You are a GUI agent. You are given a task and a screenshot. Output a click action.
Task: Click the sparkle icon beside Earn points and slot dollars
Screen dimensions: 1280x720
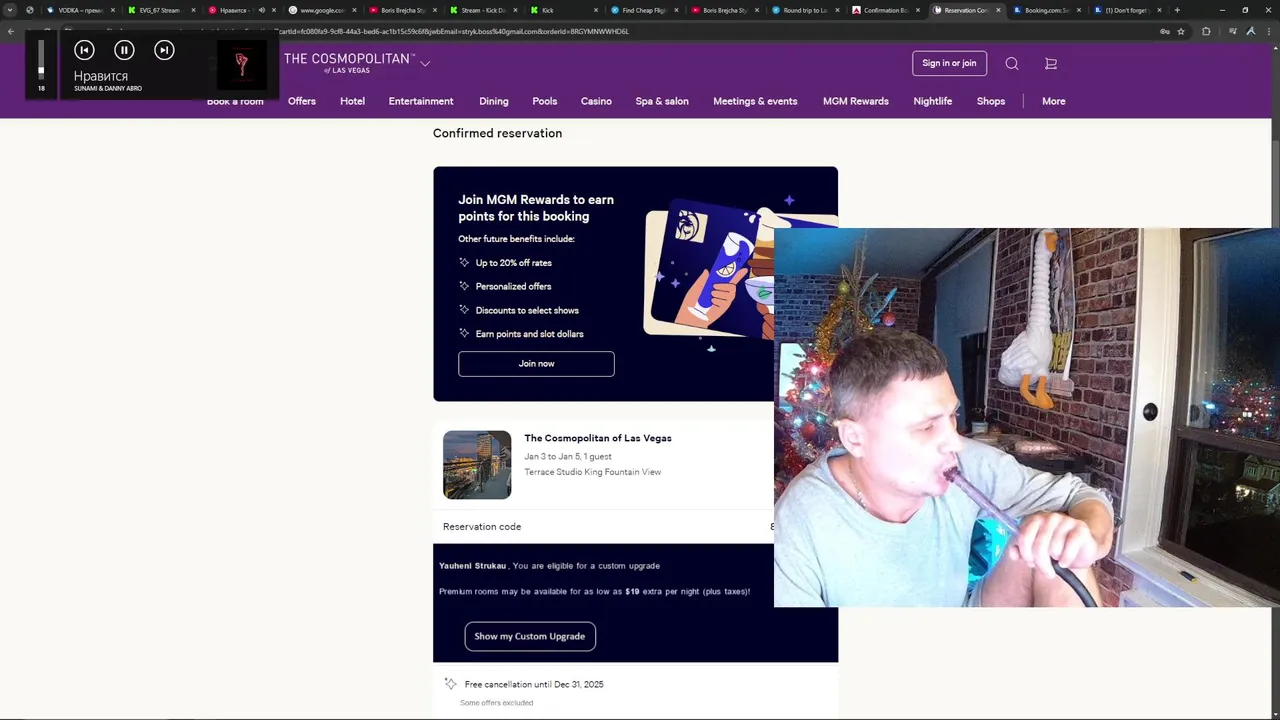[464, 333]
